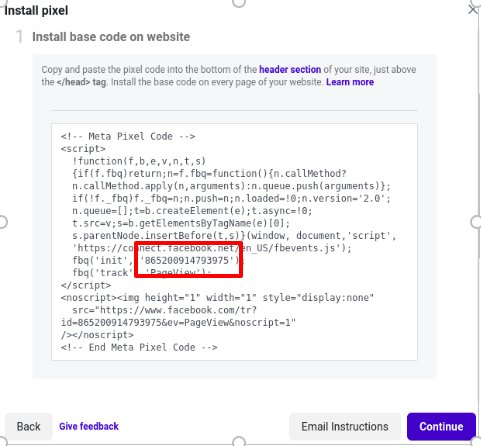The height and width of the screenshot is (446, 481).
Task: Click the Email Instructions button
Action: click(345, 426)
